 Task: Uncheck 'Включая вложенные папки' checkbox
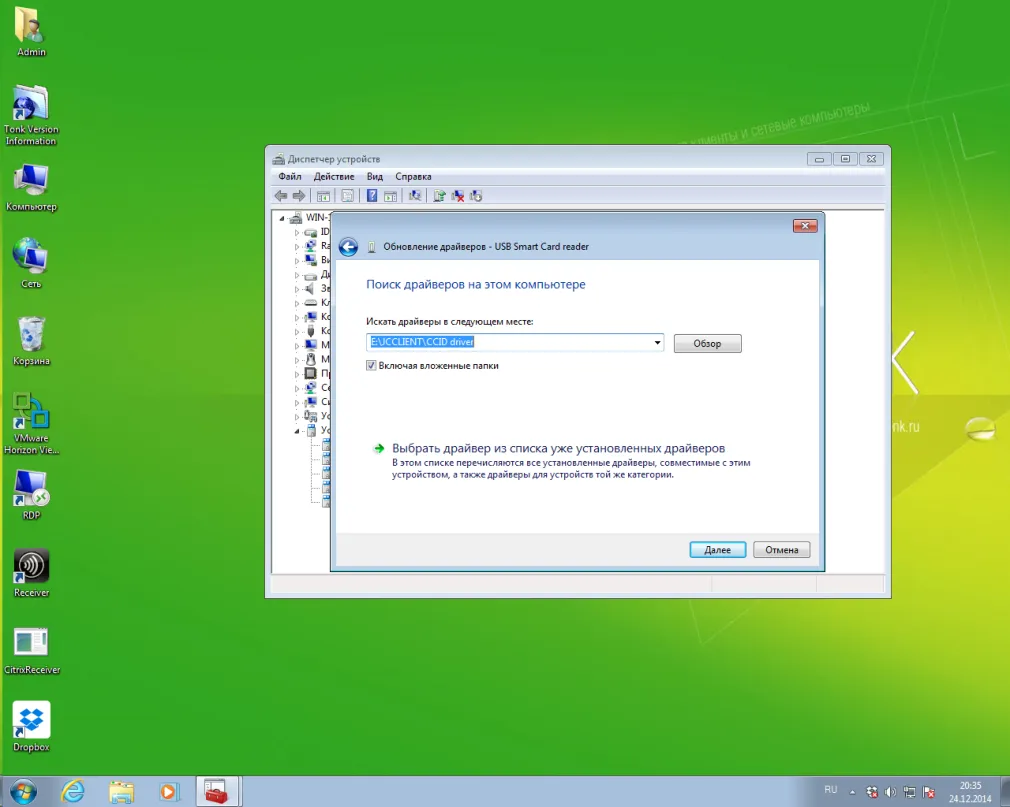click(x=371, y=366)
